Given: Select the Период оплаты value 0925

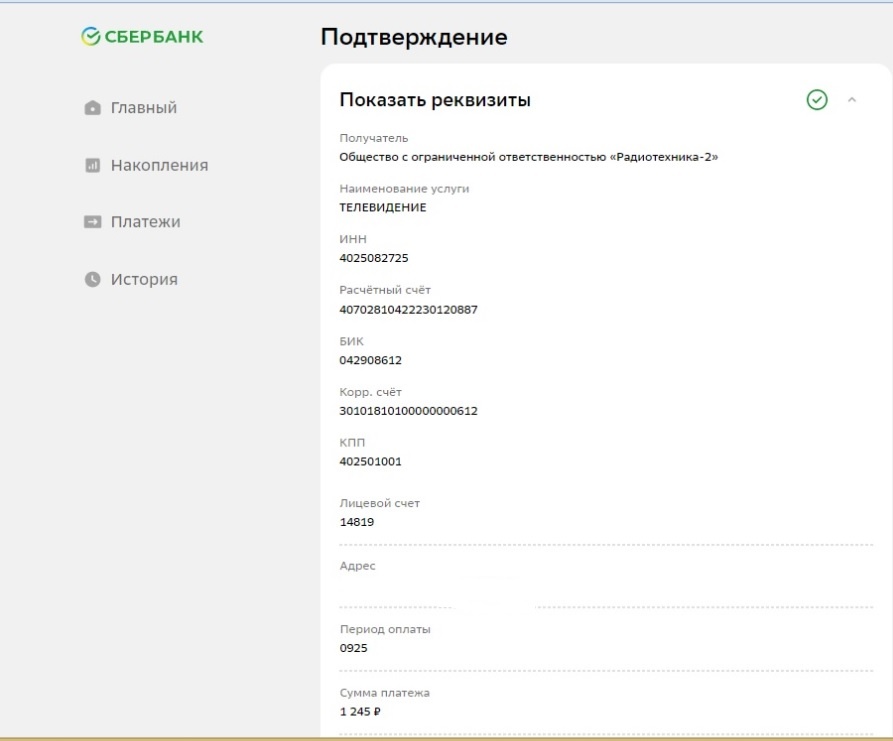Looking at the screenshot, I should pos(353,648).
